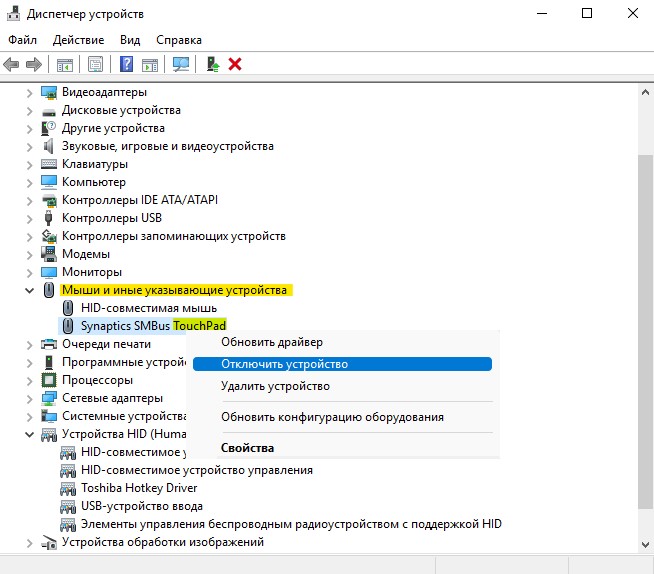
Task: Expand the Сетевые адаптеры node
Action: point(29,399)
